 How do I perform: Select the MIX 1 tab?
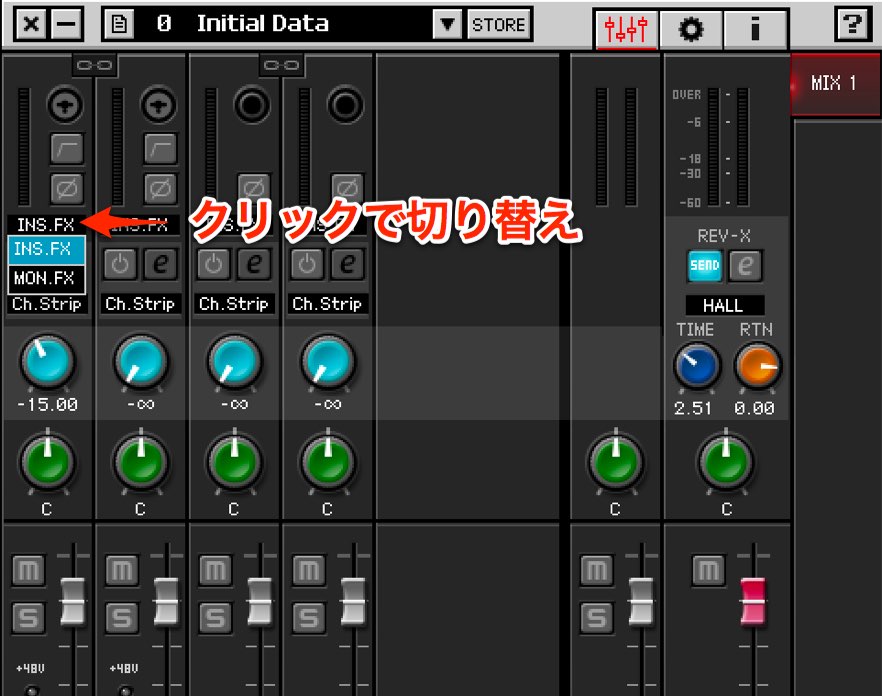tap(836, 84)
